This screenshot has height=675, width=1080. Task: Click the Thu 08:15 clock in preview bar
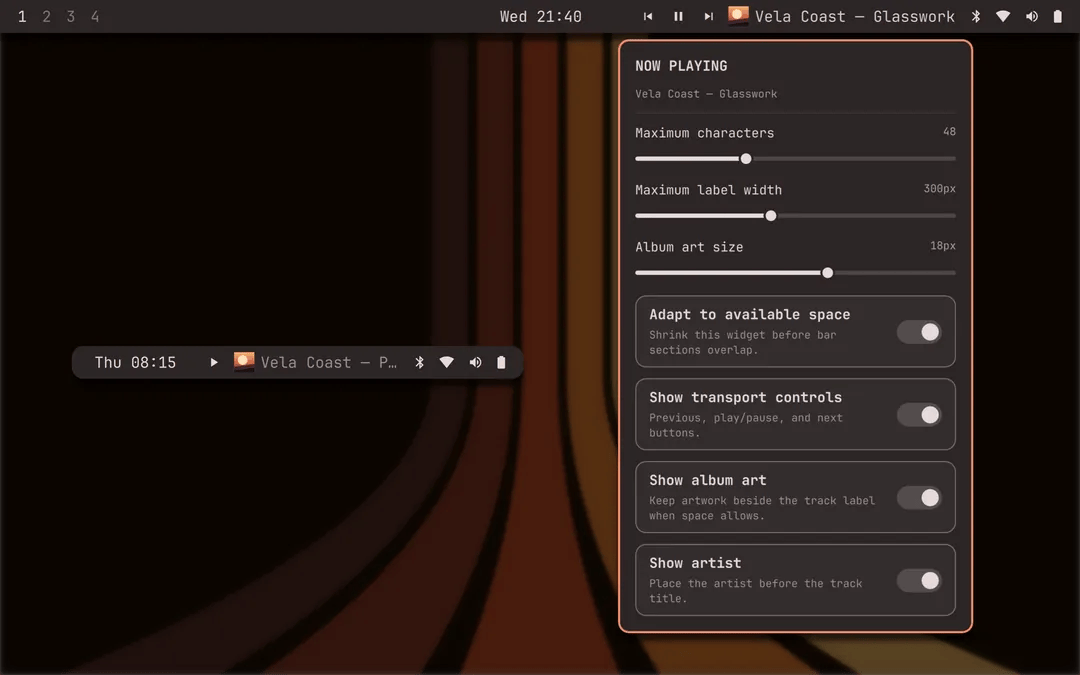point(135,362)
